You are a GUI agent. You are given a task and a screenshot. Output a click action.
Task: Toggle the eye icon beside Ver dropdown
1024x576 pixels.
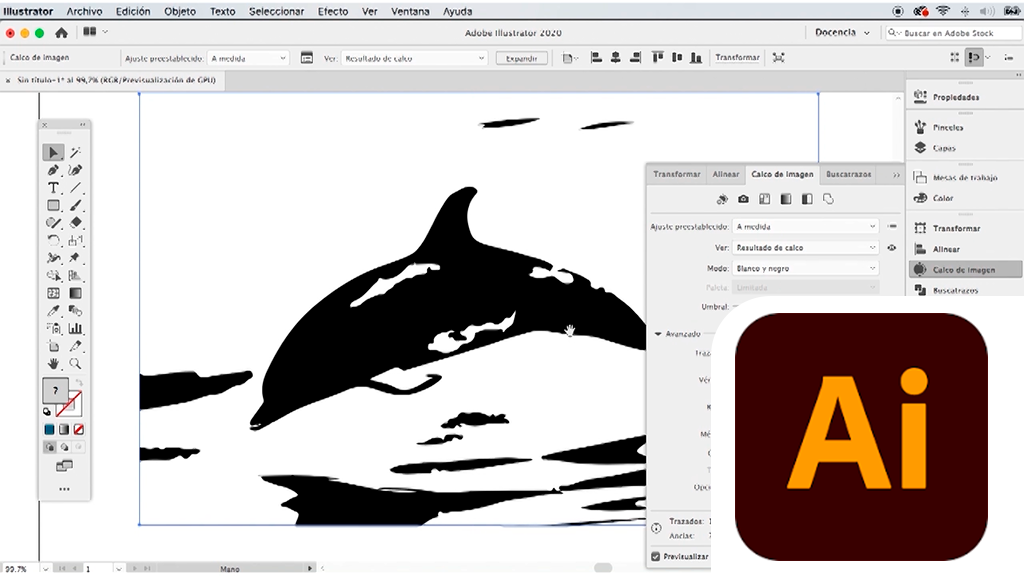pyautogui.click(x=891, y=247)
